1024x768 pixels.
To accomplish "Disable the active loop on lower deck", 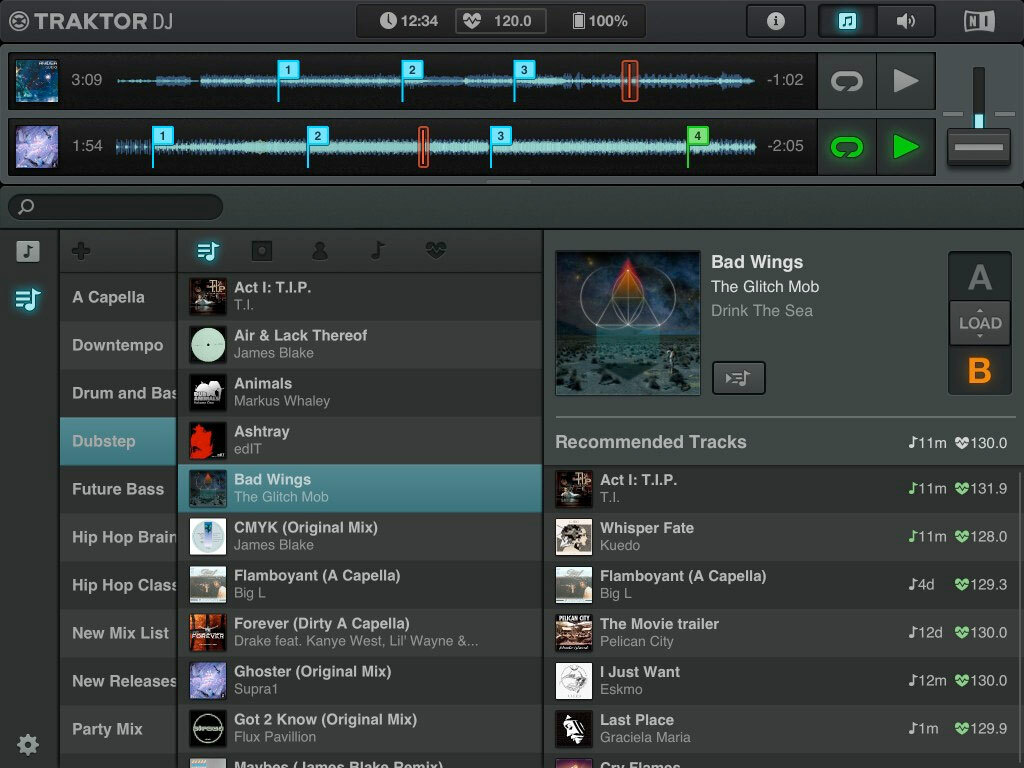I will point(846,147).
